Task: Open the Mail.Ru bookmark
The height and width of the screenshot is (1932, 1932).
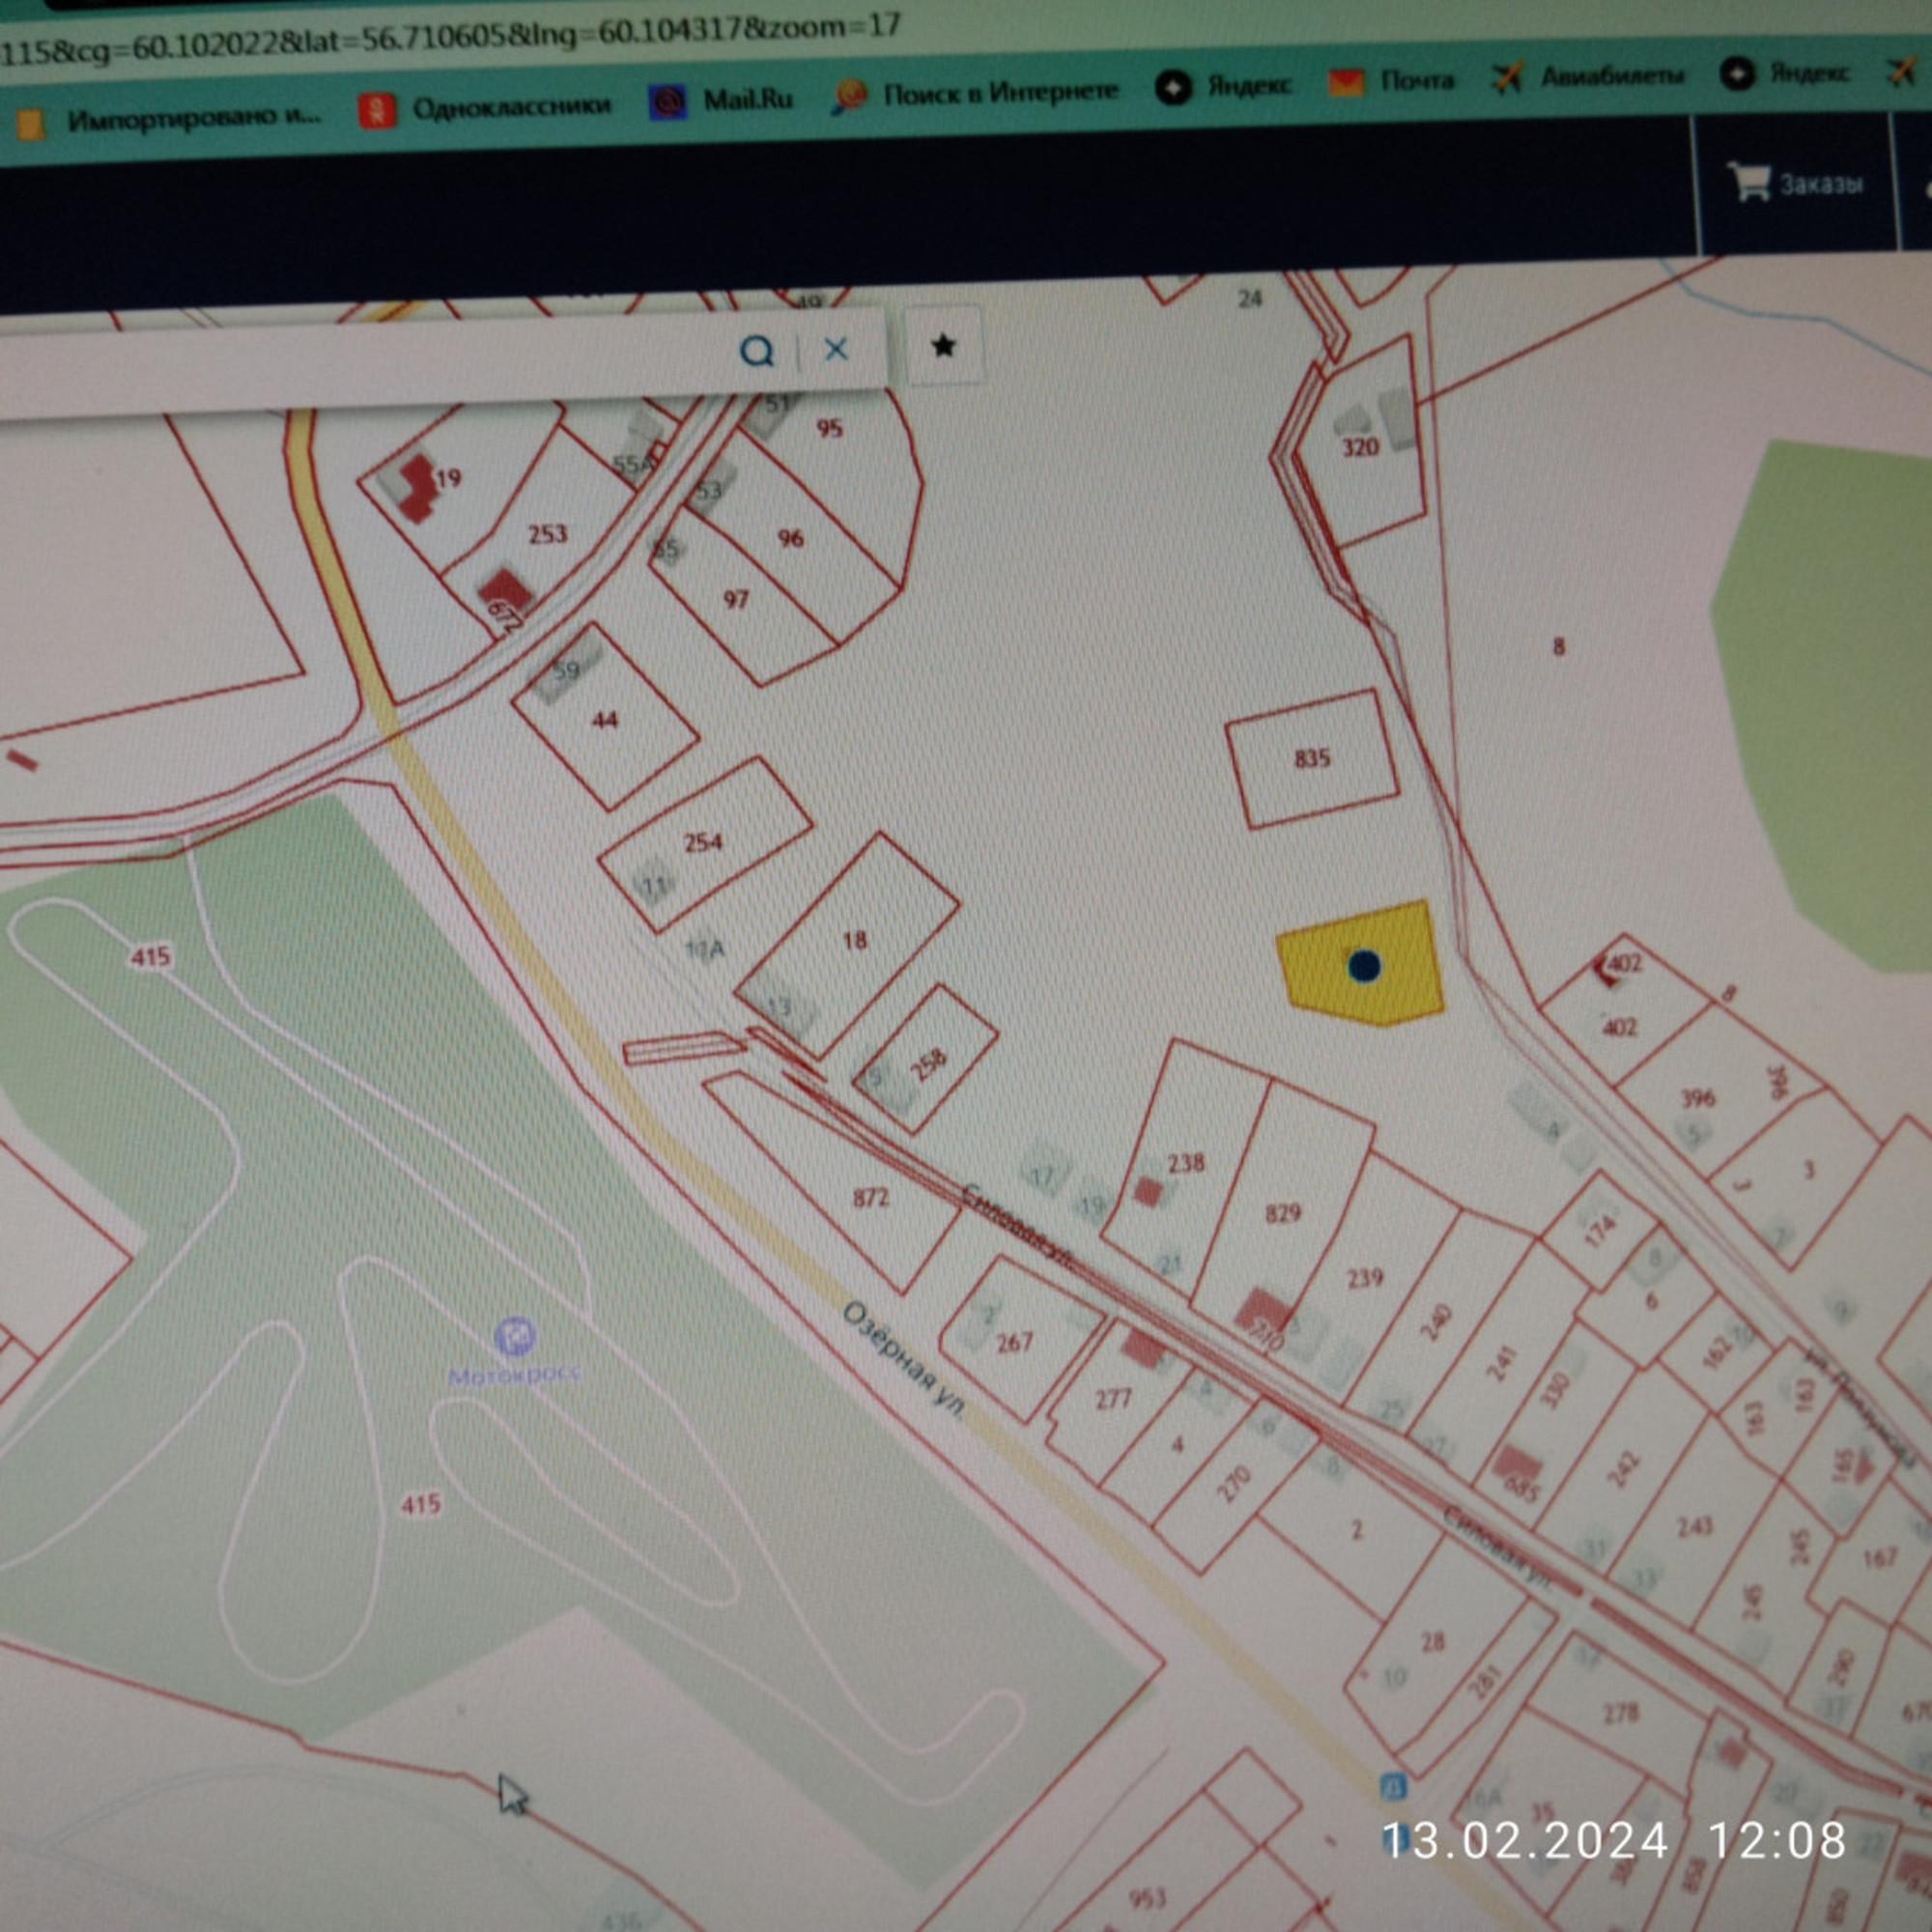Action: click(720, 100)
